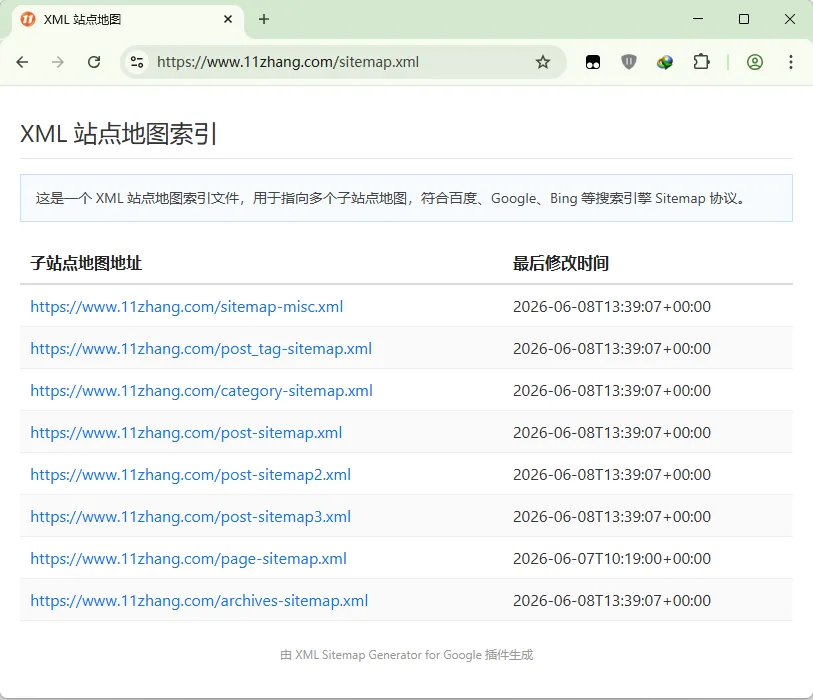The image size is (813, 700).
Task: Bookmark this page with the star icon
Action: 542,62
